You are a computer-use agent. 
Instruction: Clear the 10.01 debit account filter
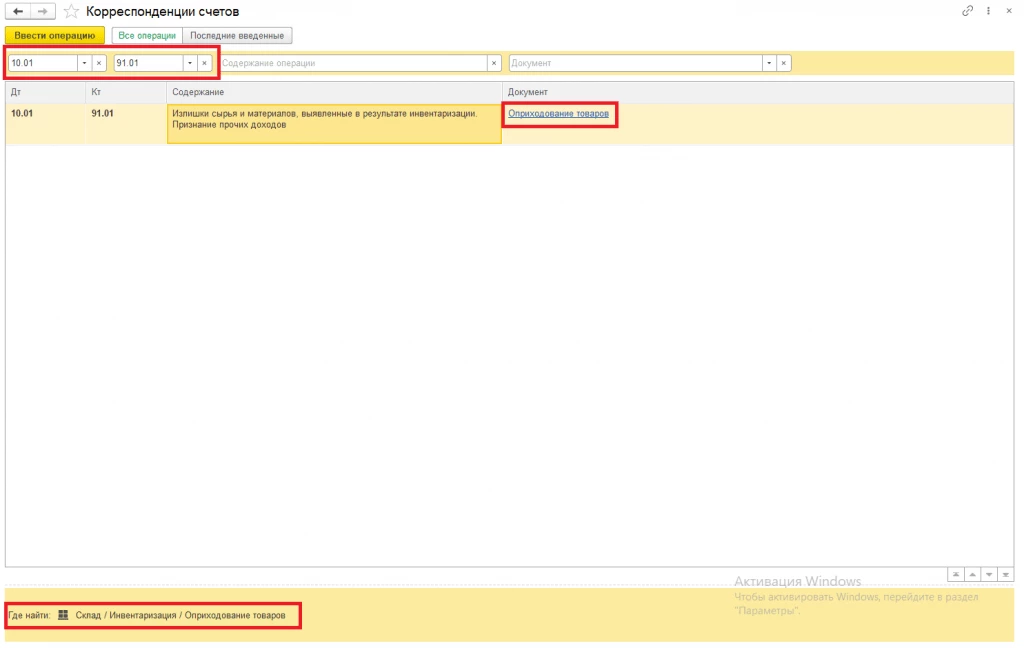click(99, 63)
